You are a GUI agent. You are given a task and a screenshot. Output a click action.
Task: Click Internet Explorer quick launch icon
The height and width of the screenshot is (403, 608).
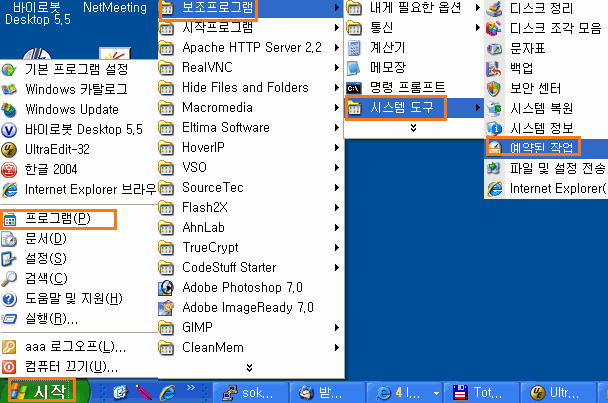(168, 393)
